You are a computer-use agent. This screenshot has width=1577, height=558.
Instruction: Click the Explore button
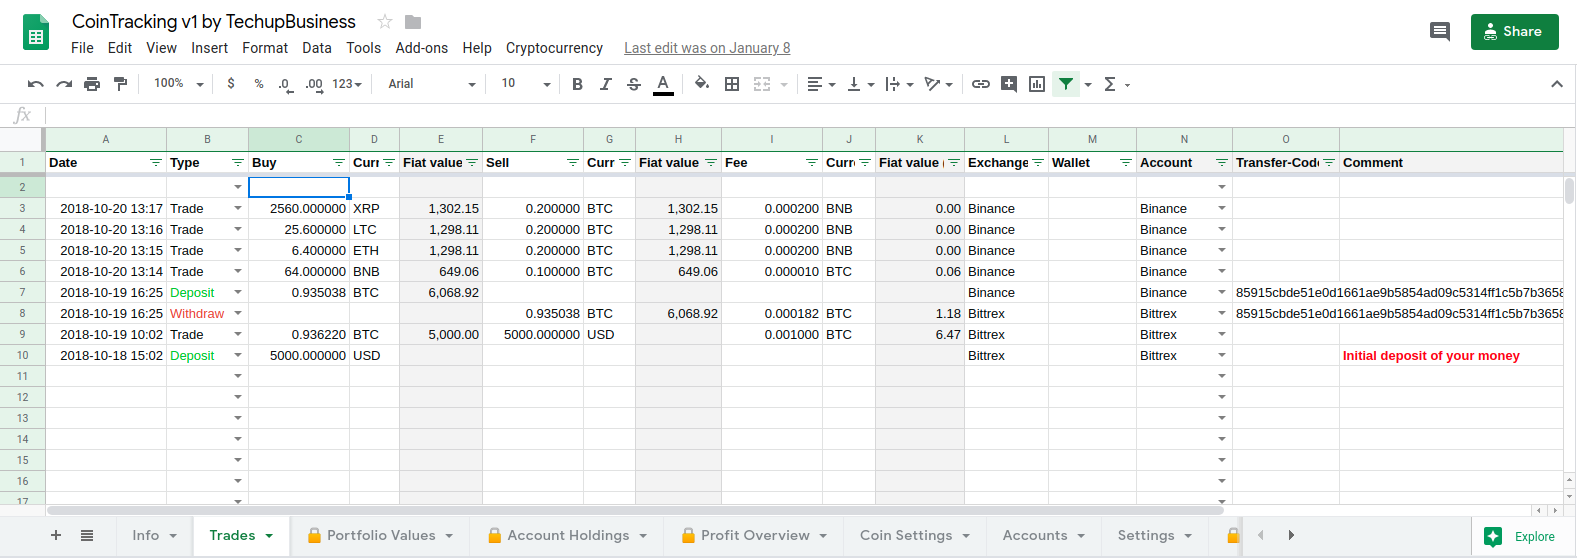[x=1520, y=536]
